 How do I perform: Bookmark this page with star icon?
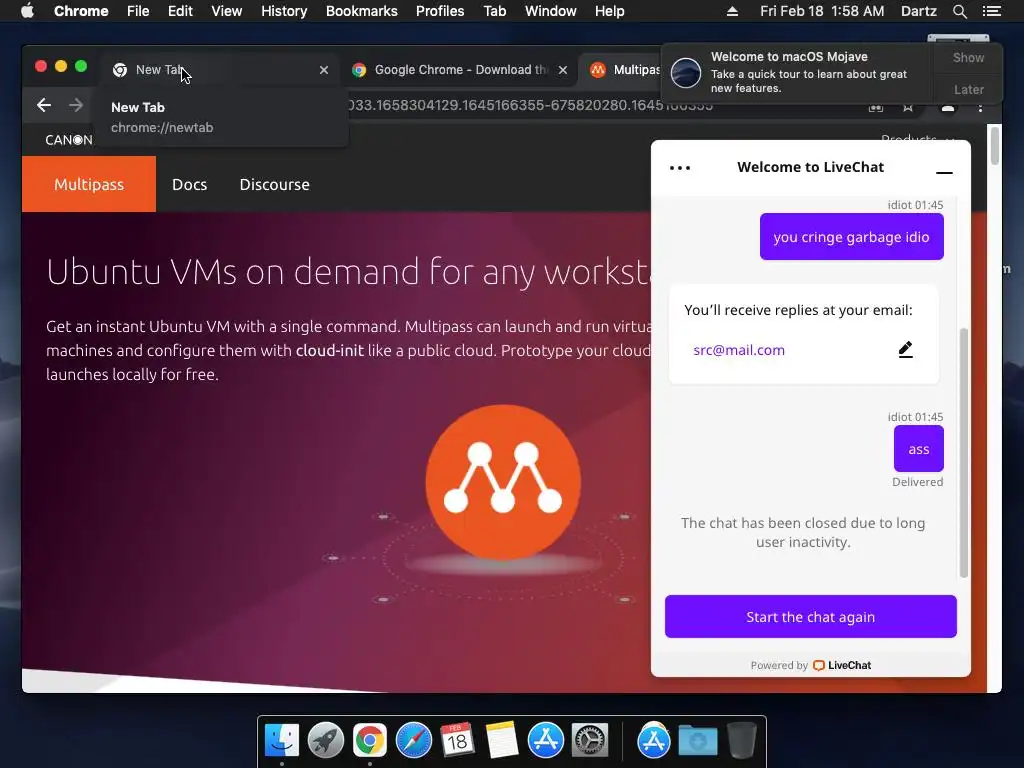[908, 106]
